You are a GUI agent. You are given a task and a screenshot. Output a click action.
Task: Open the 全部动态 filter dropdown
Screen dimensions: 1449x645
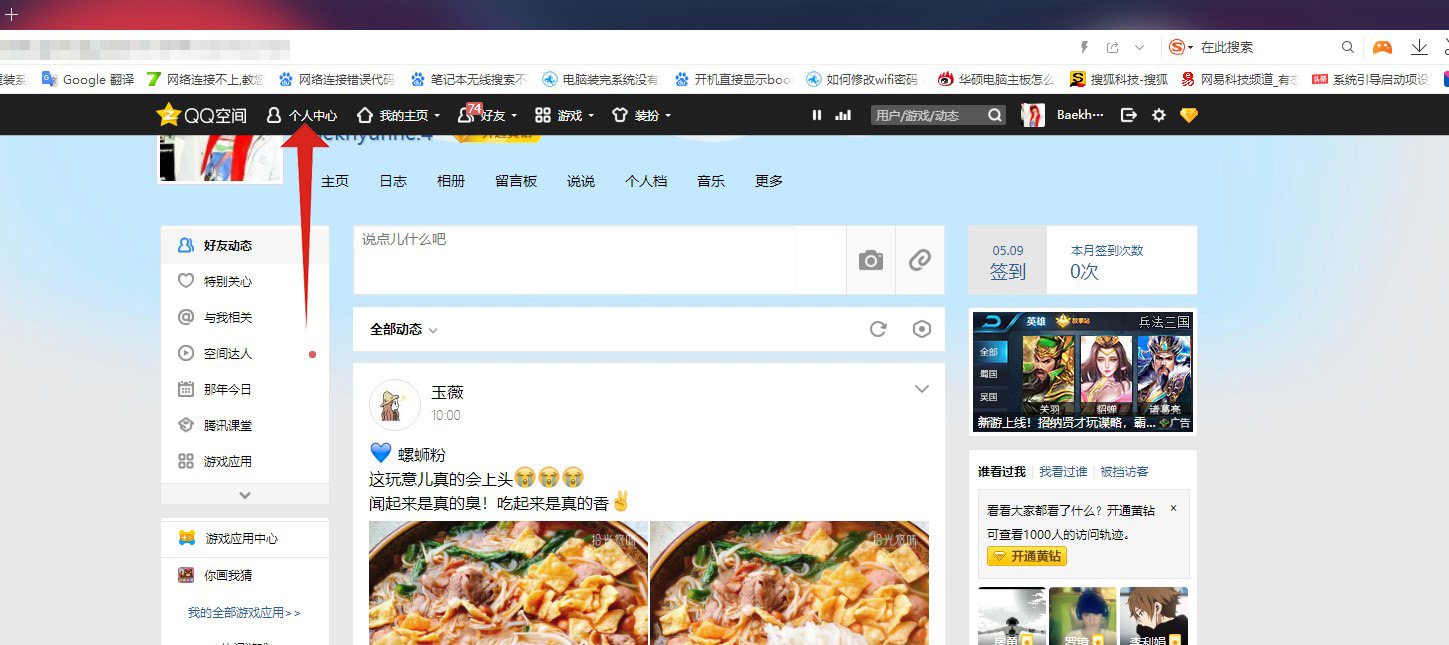pos(404,329)
